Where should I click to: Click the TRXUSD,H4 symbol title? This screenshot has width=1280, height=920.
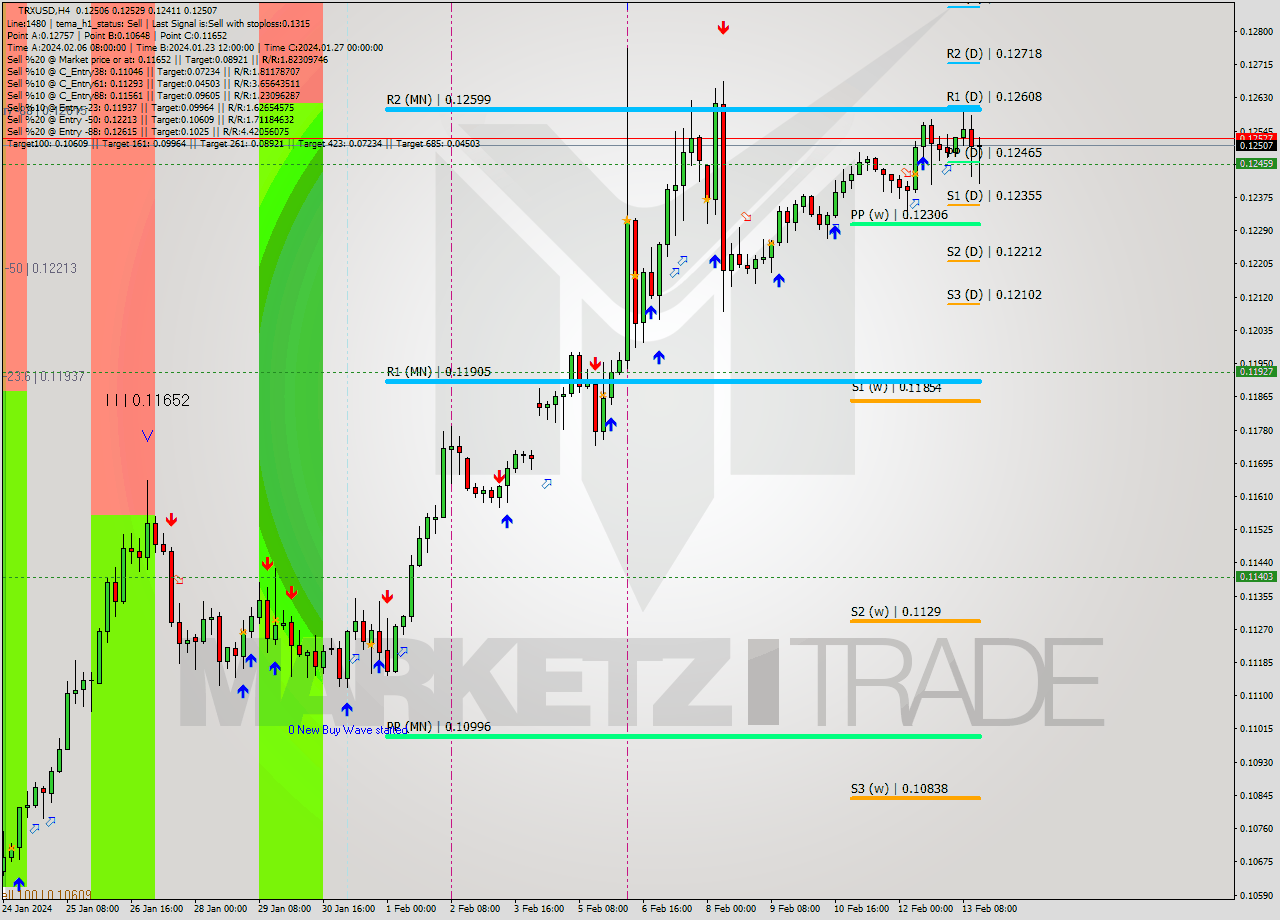44,10
